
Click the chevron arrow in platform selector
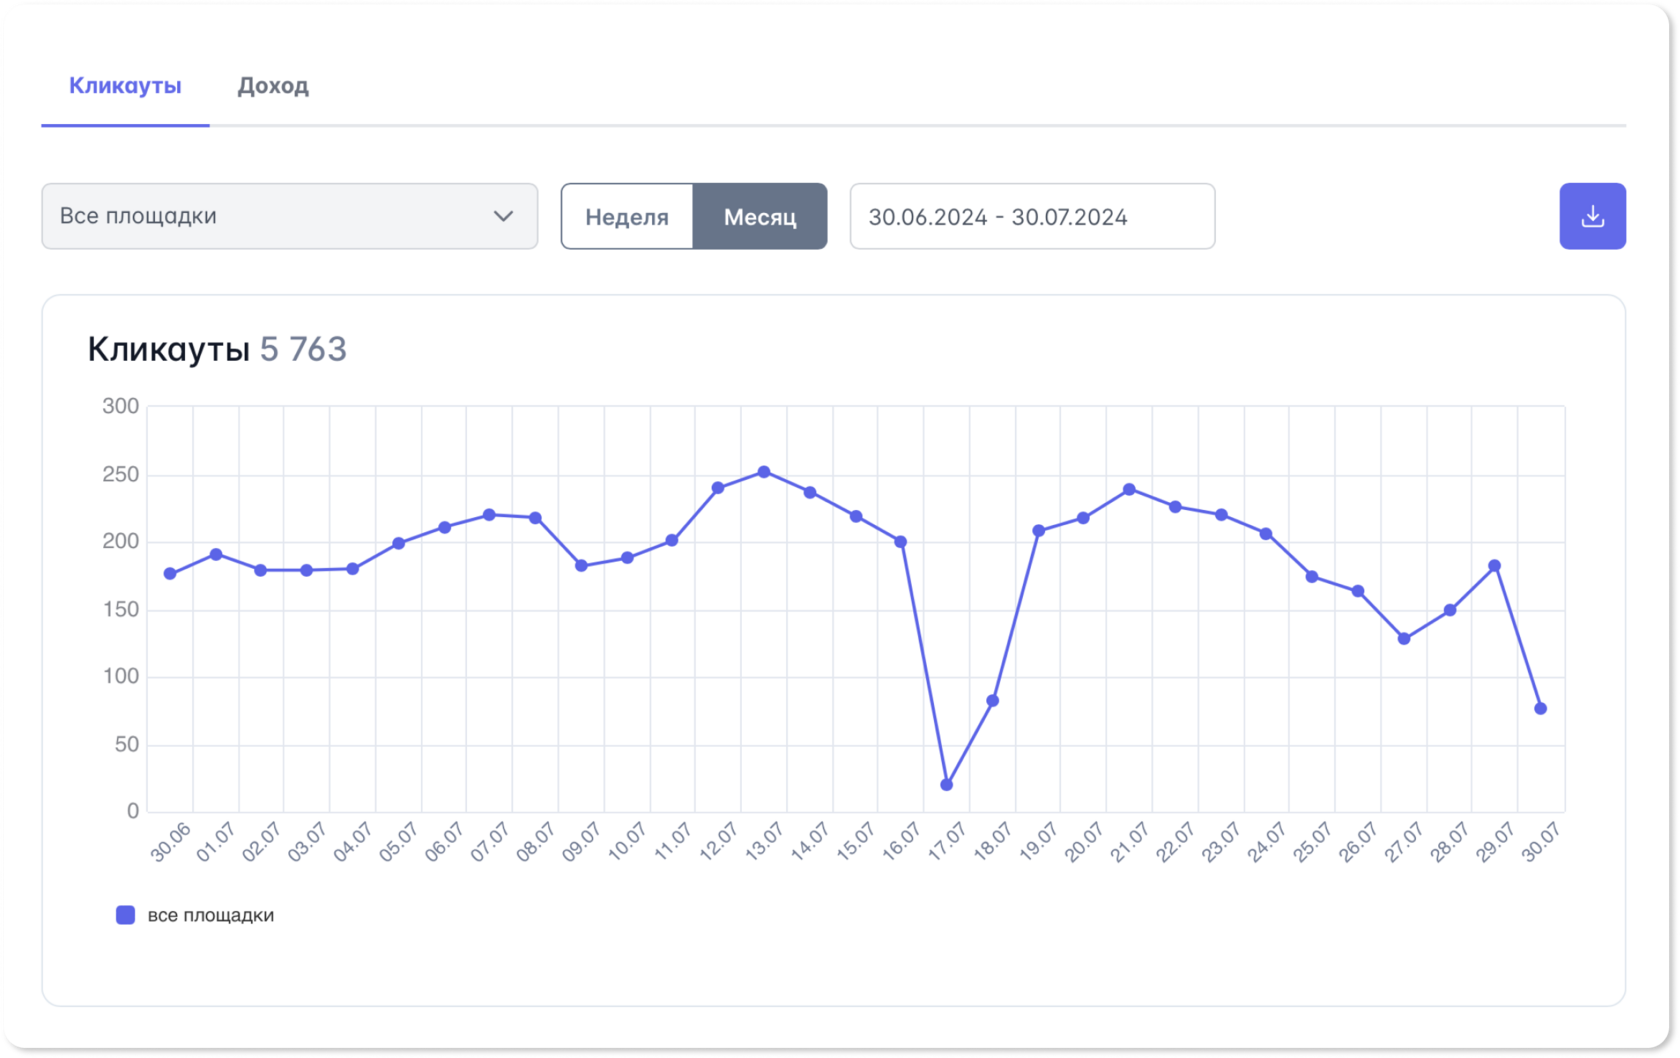pos(503,216)
